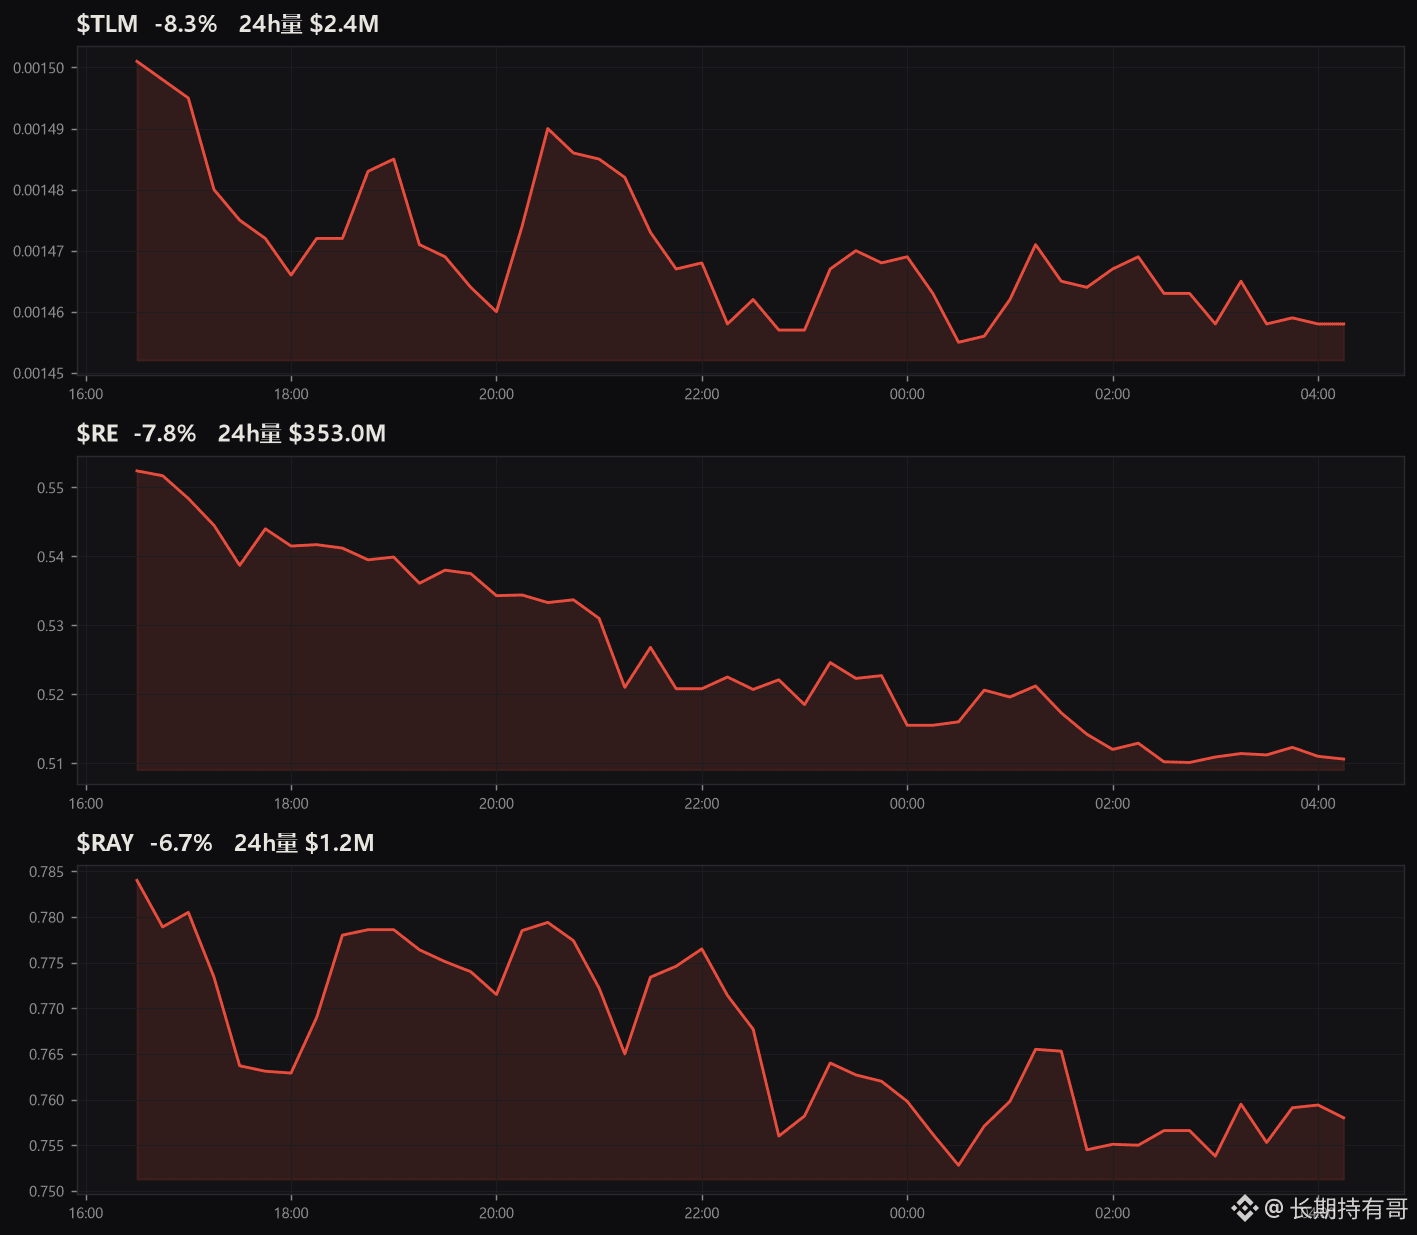This screenshot has width=1417, height=1235.
Task: Click the 02:00 time label under RE chart
Action: [1112, 804]
